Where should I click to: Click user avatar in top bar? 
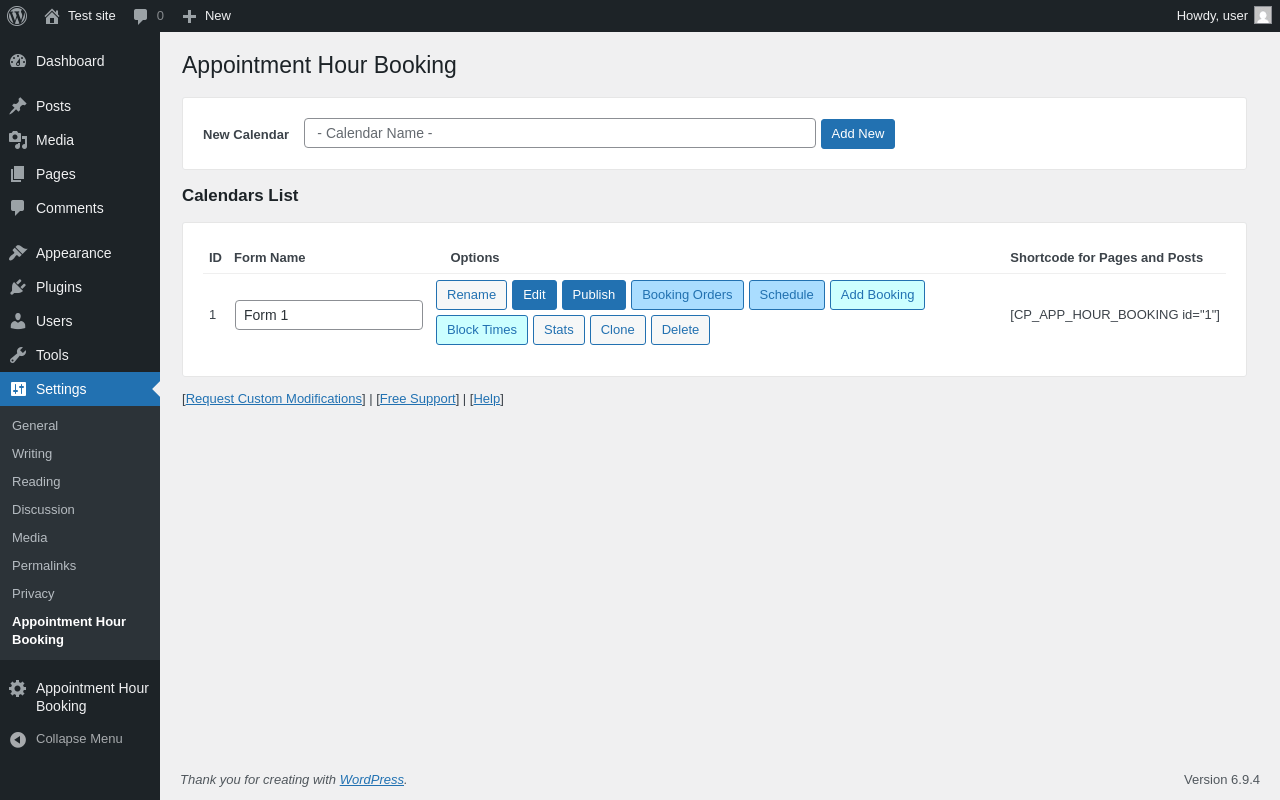[1263, 15]
